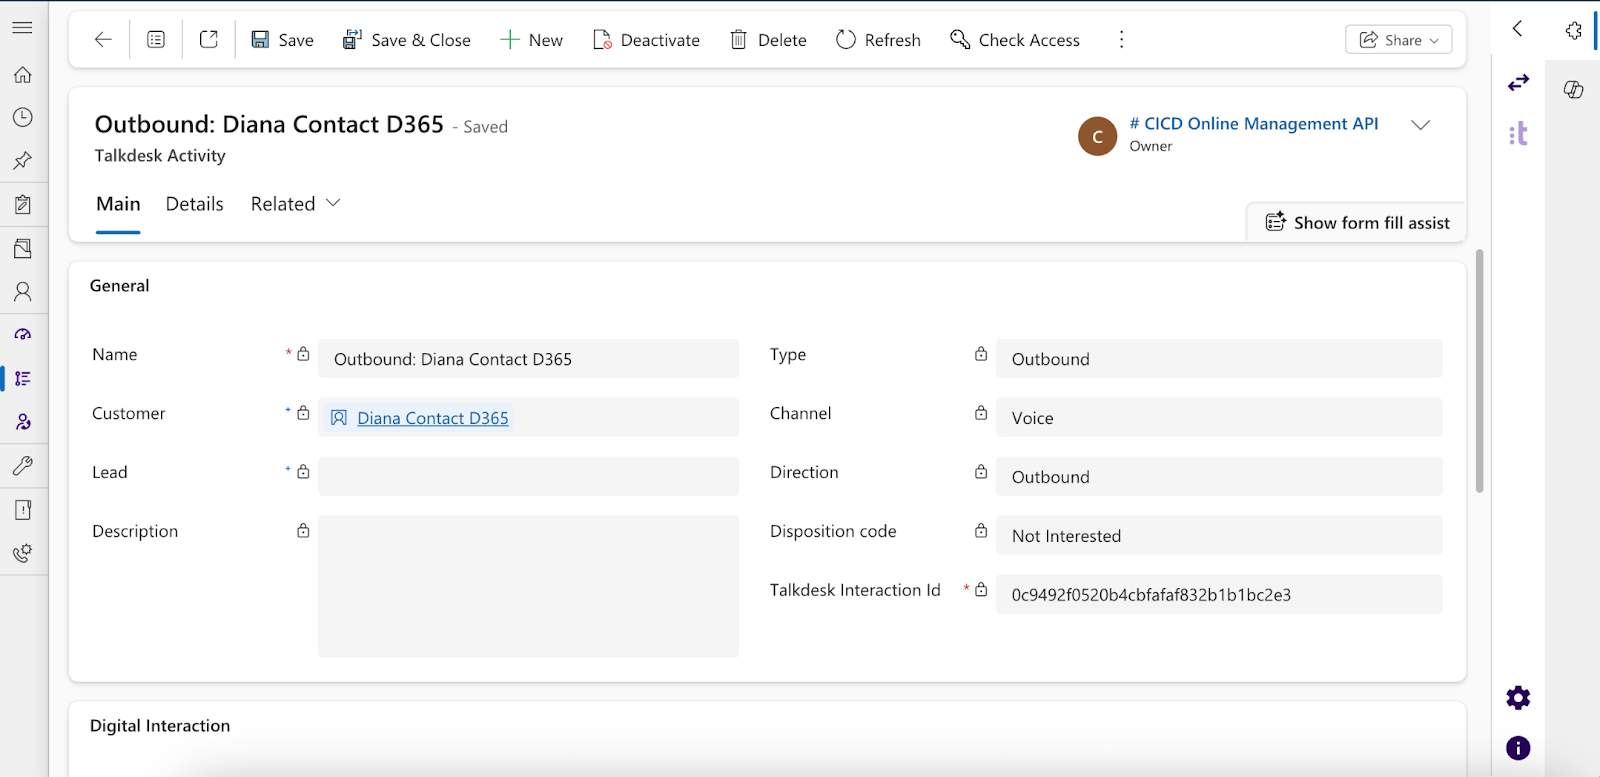Open the selected list sidebar icon
The height and width of the screenshot is (777, 1600).
pyautogui.click(x=22, y=379)
